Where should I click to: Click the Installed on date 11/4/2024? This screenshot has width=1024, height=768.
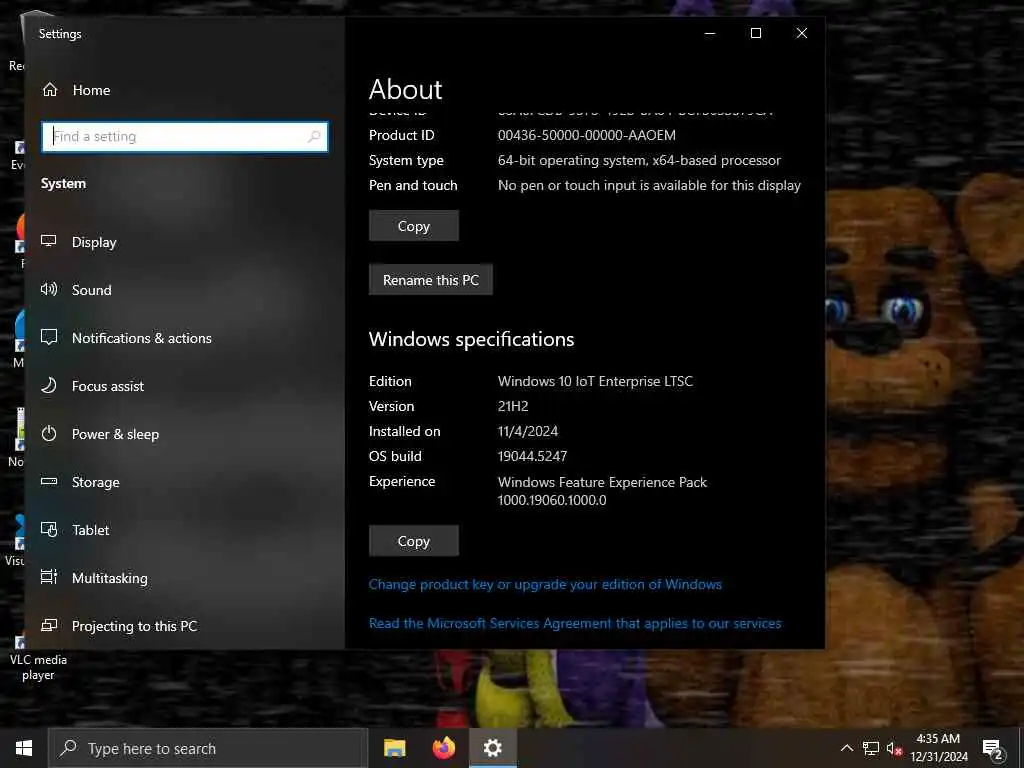528,432
